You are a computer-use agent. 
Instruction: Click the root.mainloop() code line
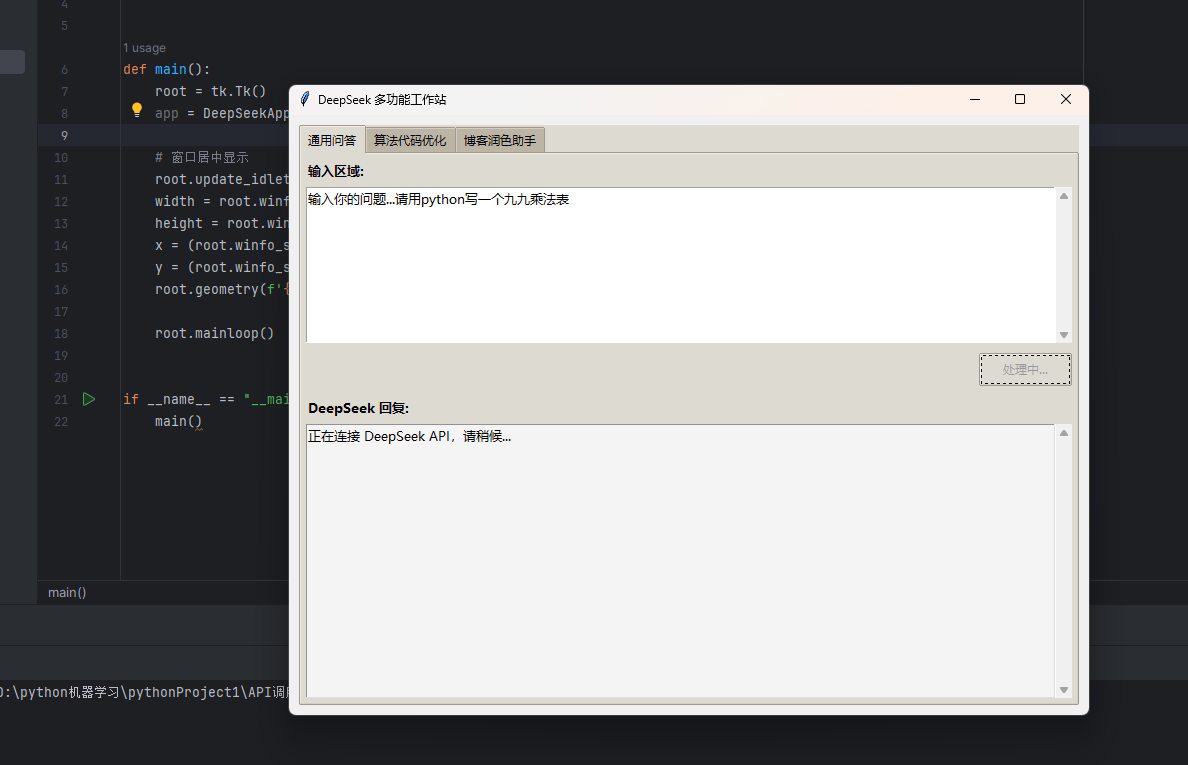[x=214, y=333]
